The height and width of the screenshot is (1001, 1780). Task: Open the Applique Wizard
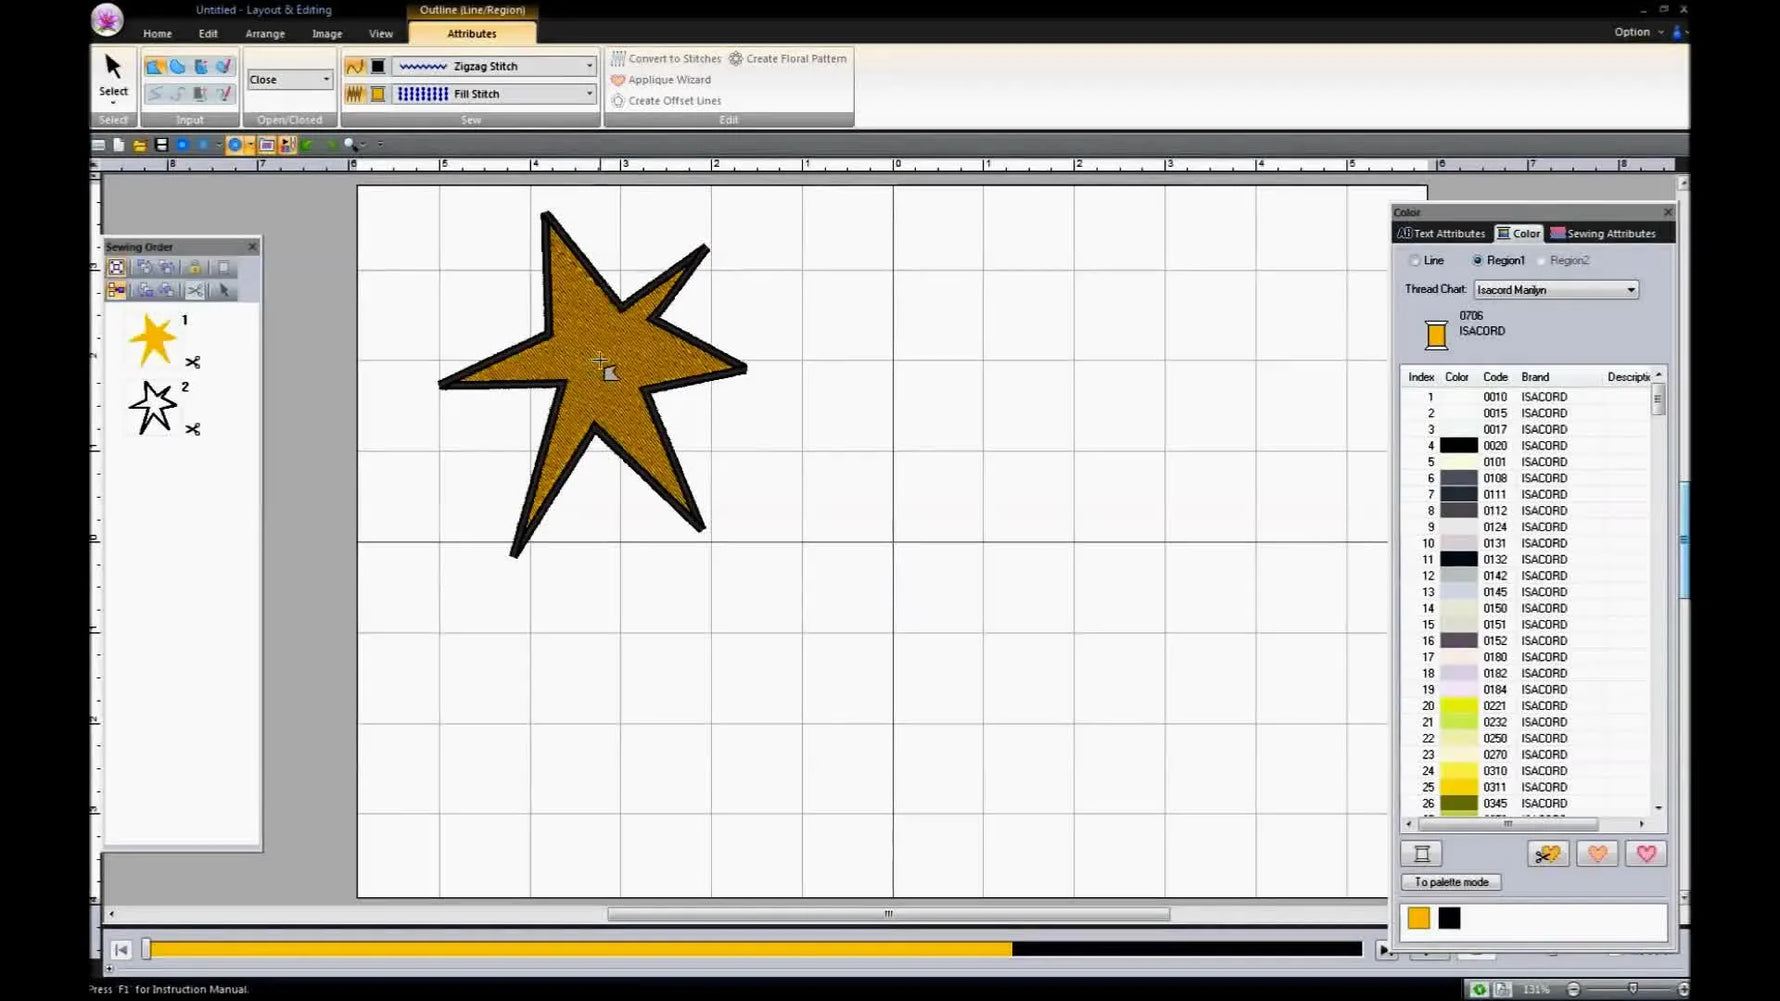[661, 80]
